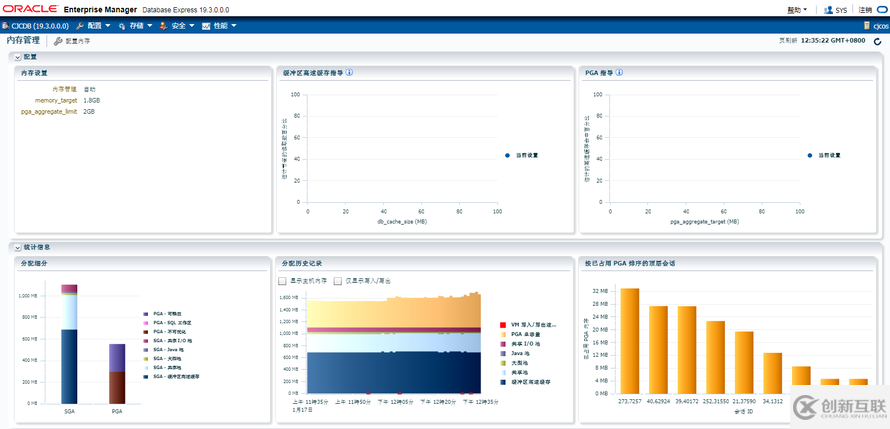Open the 安全 menu
The height and width of the screenshot is (429, 890).
tap(183, 26)
